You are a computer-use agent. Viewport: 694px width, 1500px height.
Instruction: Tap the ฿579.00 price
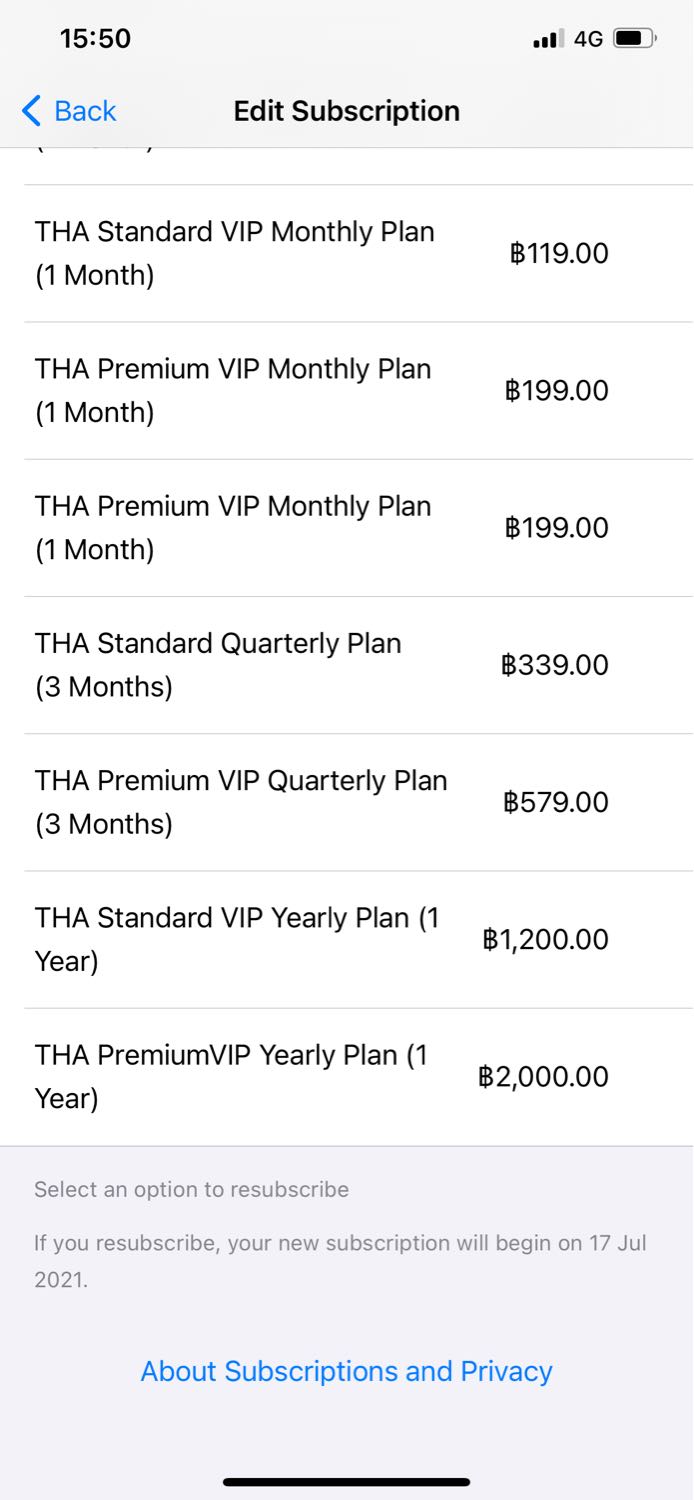[556, 802]
